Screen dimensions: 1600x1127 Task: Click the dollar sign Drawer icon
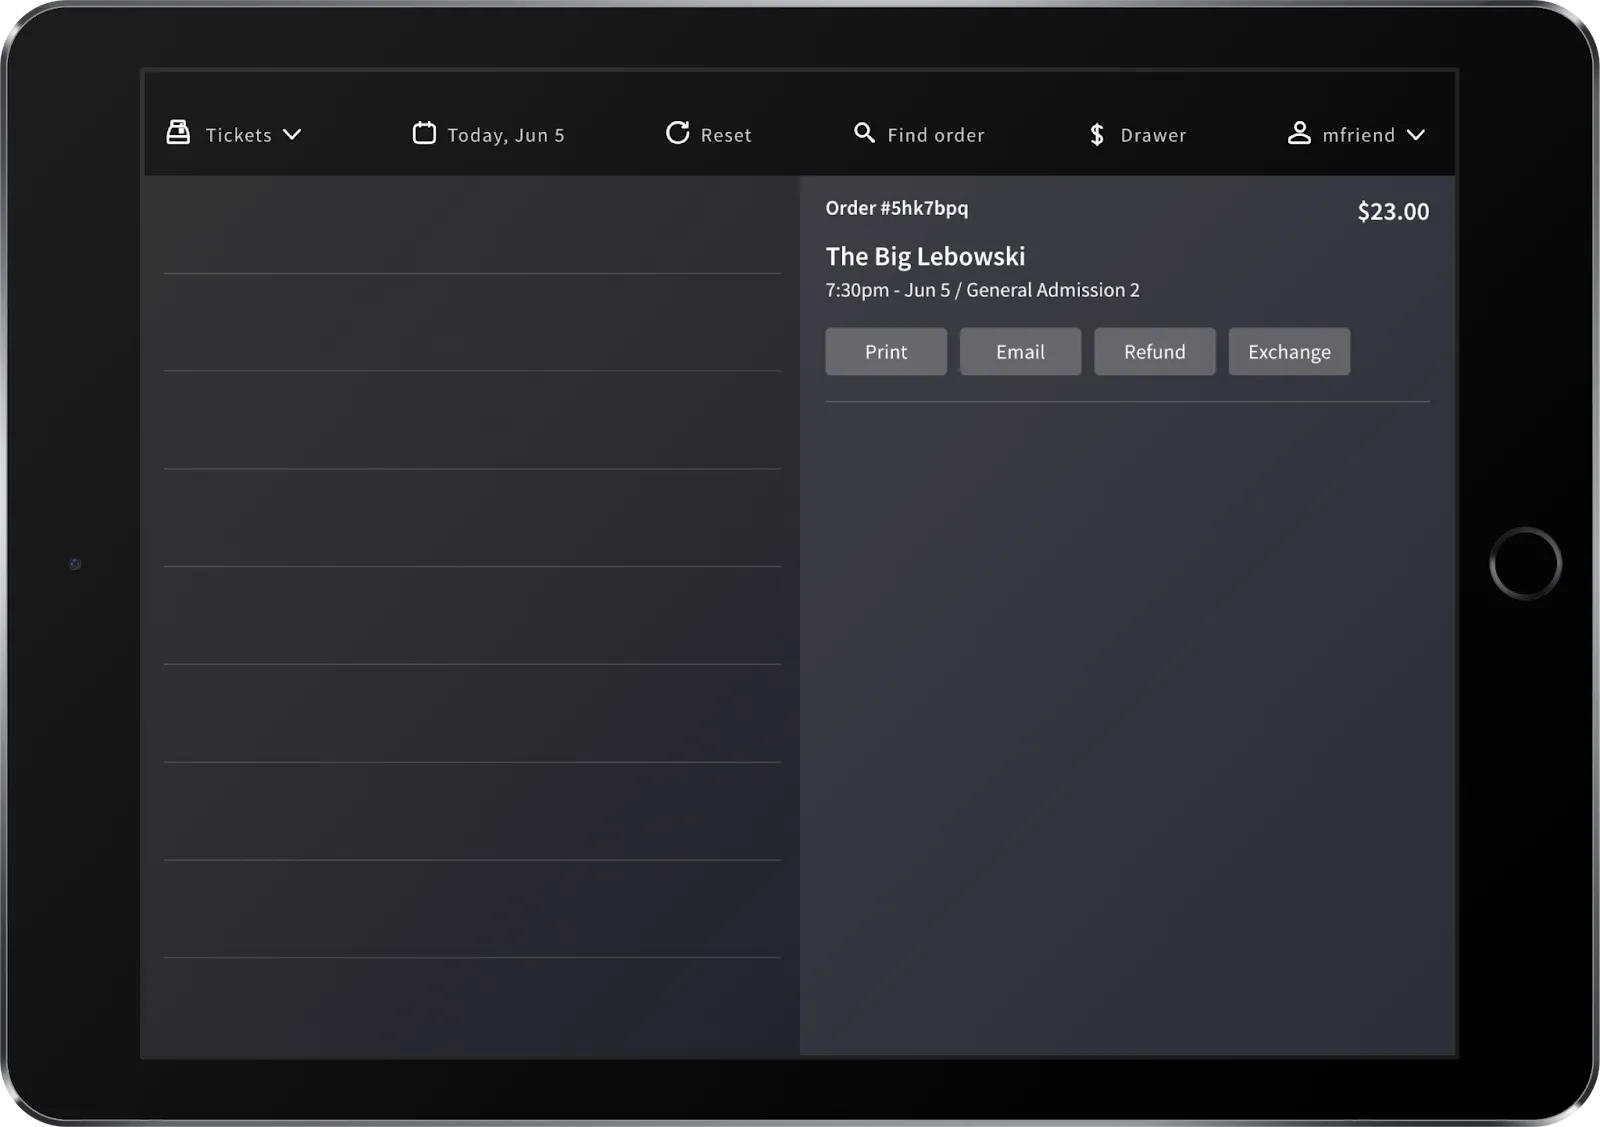(1097, 134)
